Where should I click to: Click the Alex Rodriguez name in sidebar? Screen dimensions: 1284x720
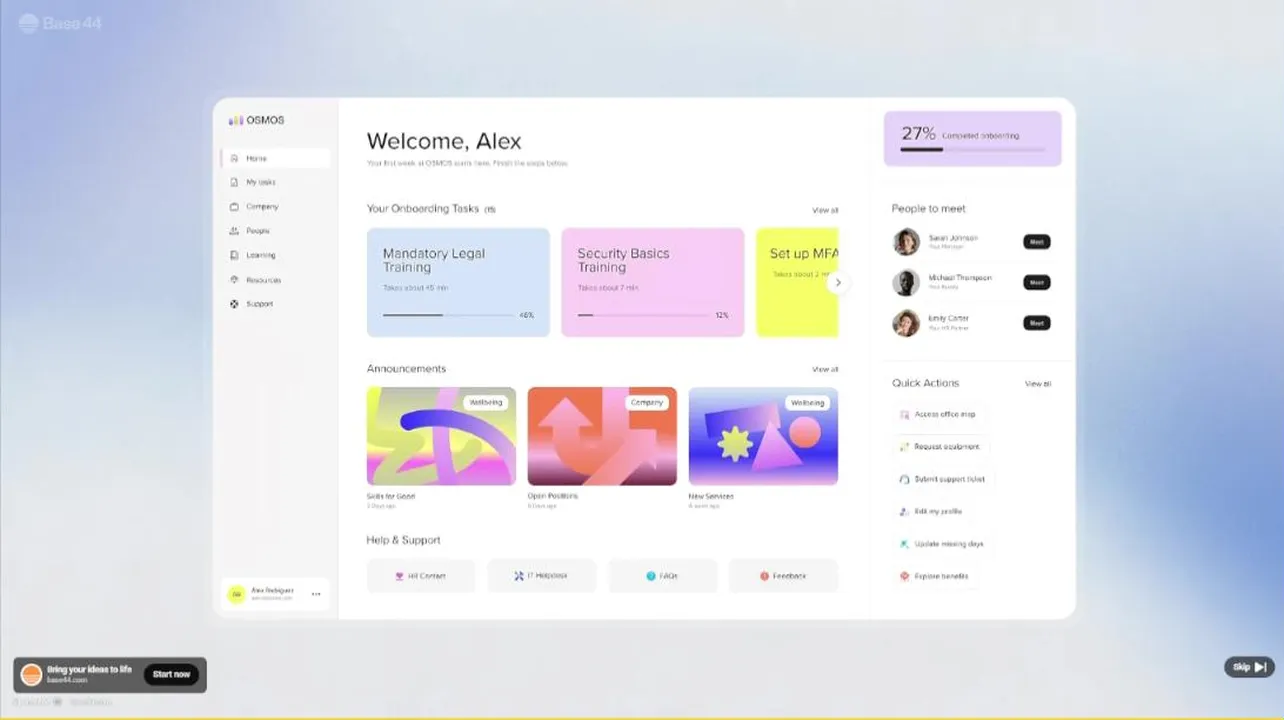[272, 590]
